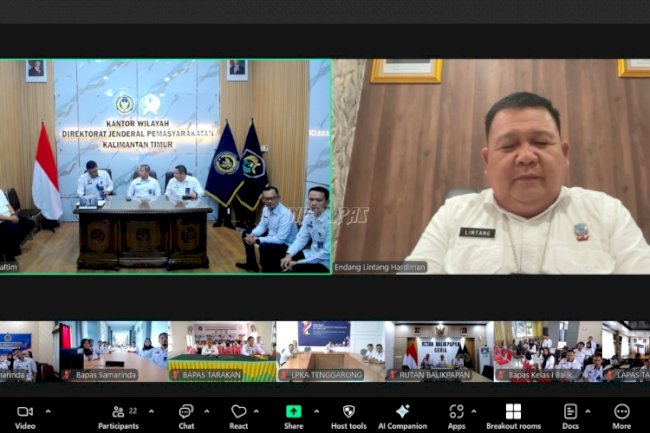Screen dimensions: 650x433
Task: Click the Video camera icon
Action: pos(25,411)
